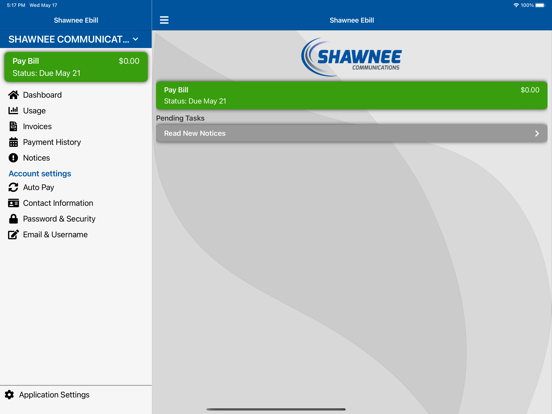
Task: Click the battery indicator in status bar
Action: pos(540,5)
